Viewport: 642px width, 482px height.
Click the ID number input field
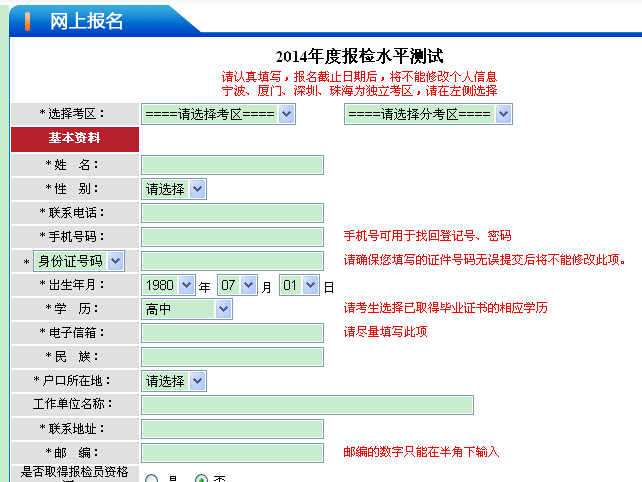232,261
